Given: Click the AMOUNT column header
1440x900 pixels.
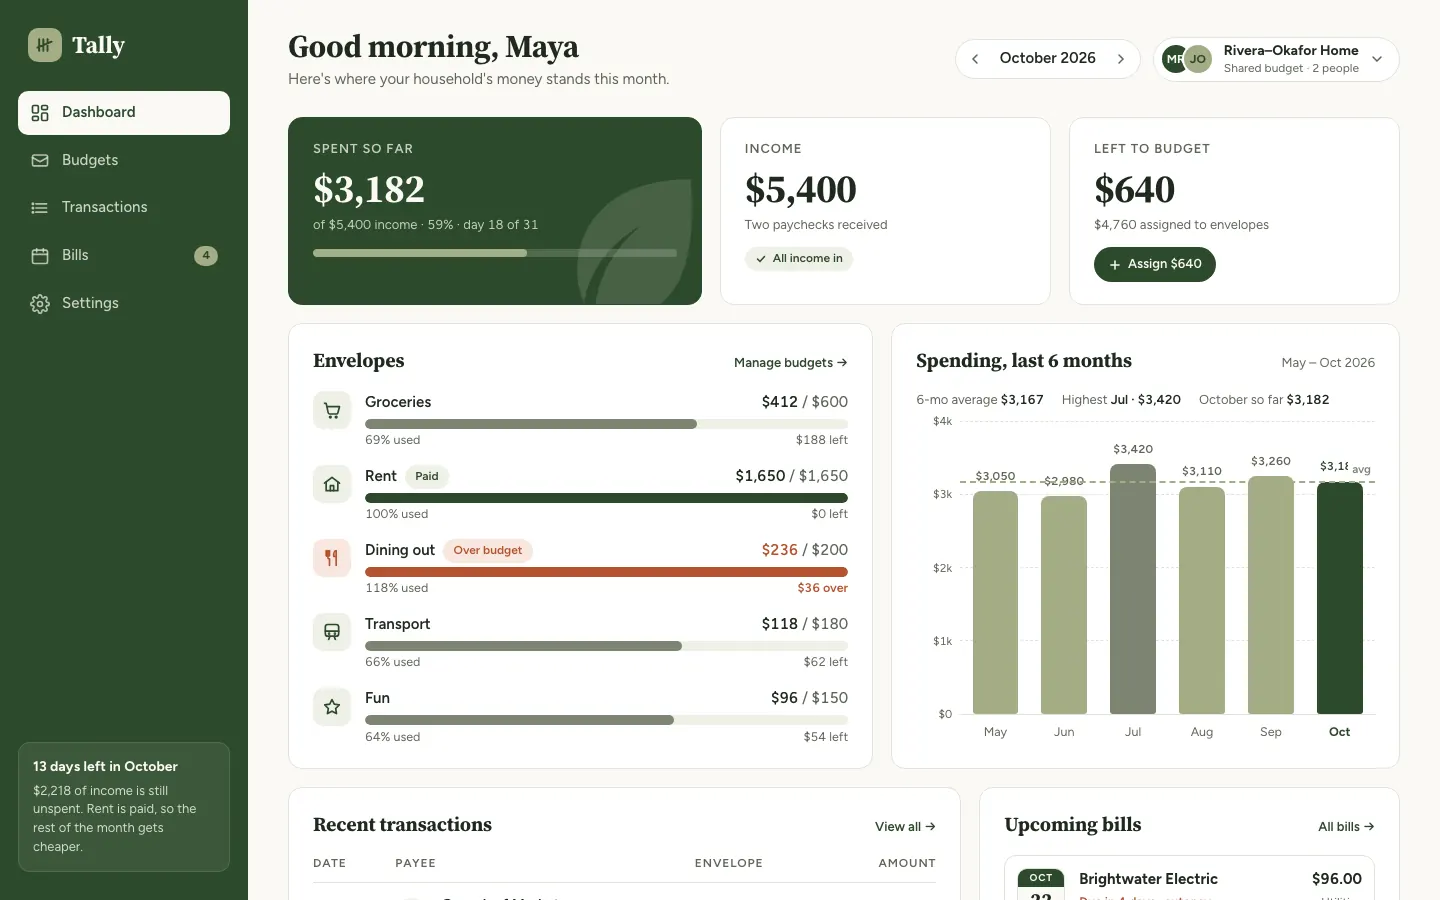Looking at the screenshot, I should (907, 863).
